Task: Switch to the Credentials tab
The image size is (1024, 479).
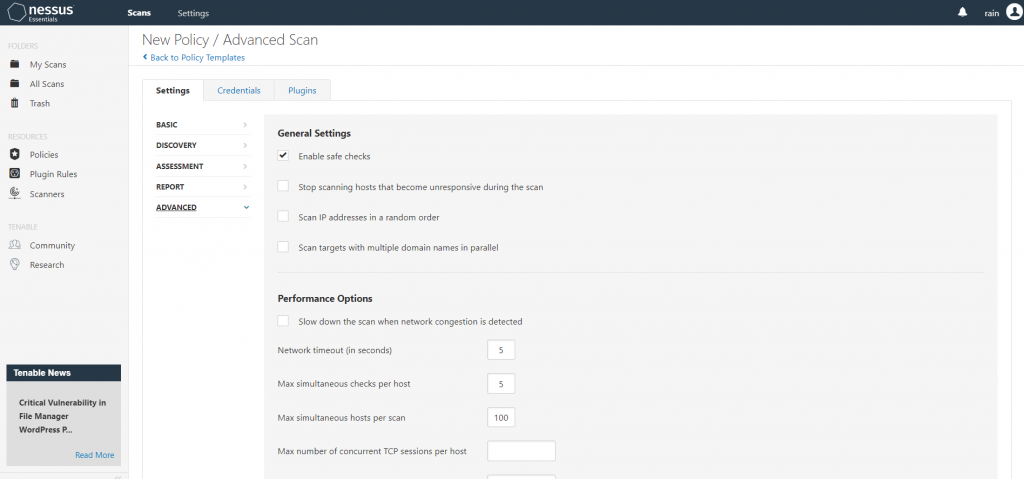Action: pyautogui.click(x=239, y=90)
